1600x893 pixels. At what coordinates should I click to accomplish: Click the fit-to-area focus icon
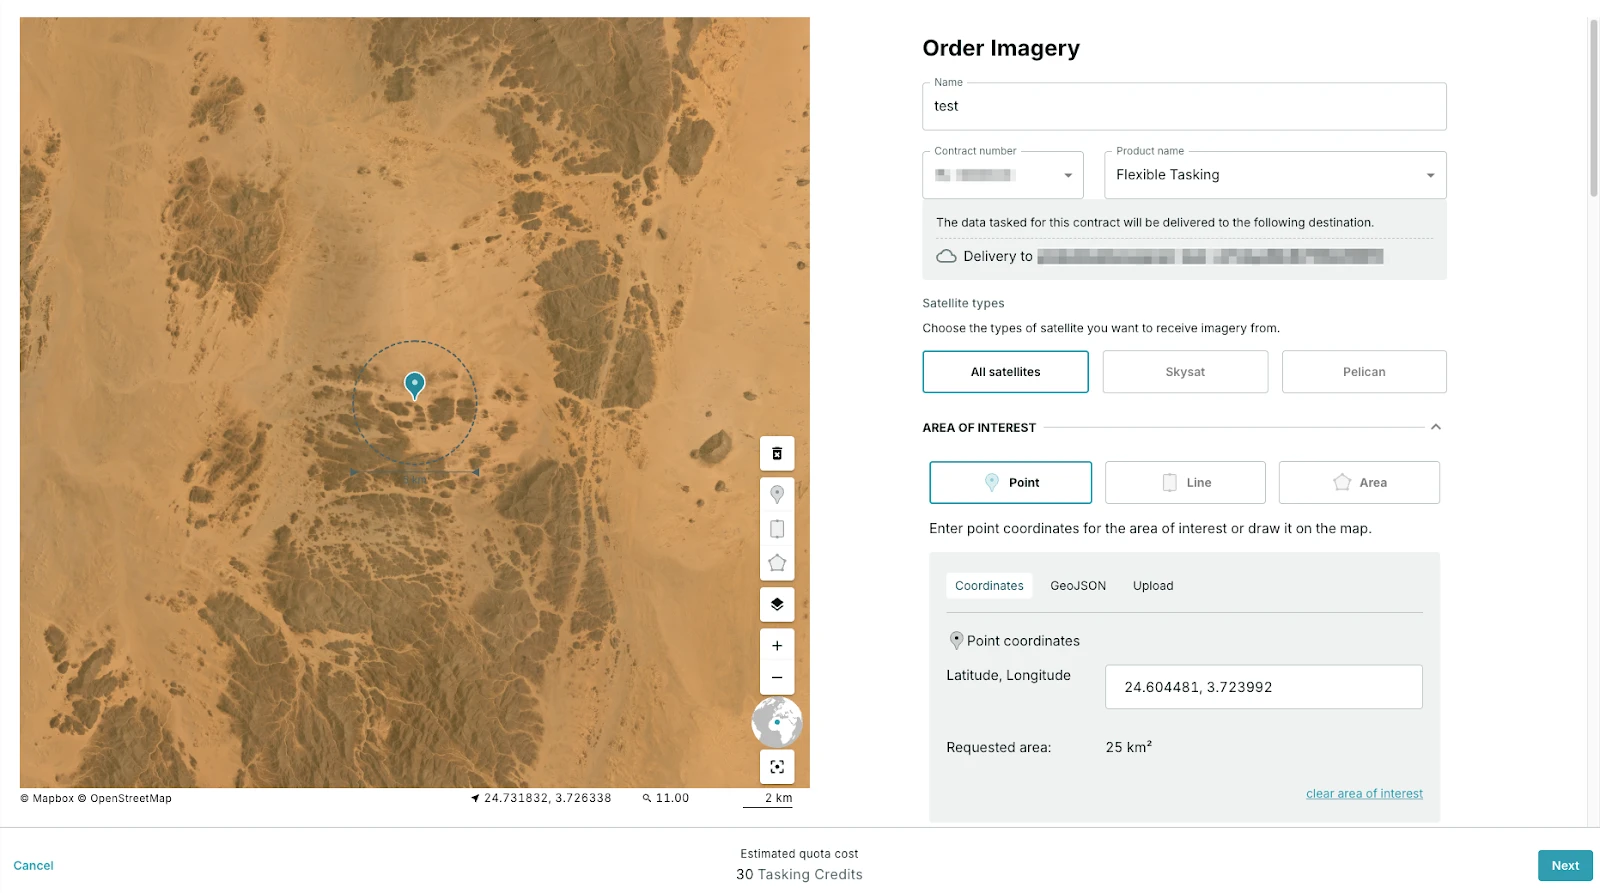pos(777,767)
